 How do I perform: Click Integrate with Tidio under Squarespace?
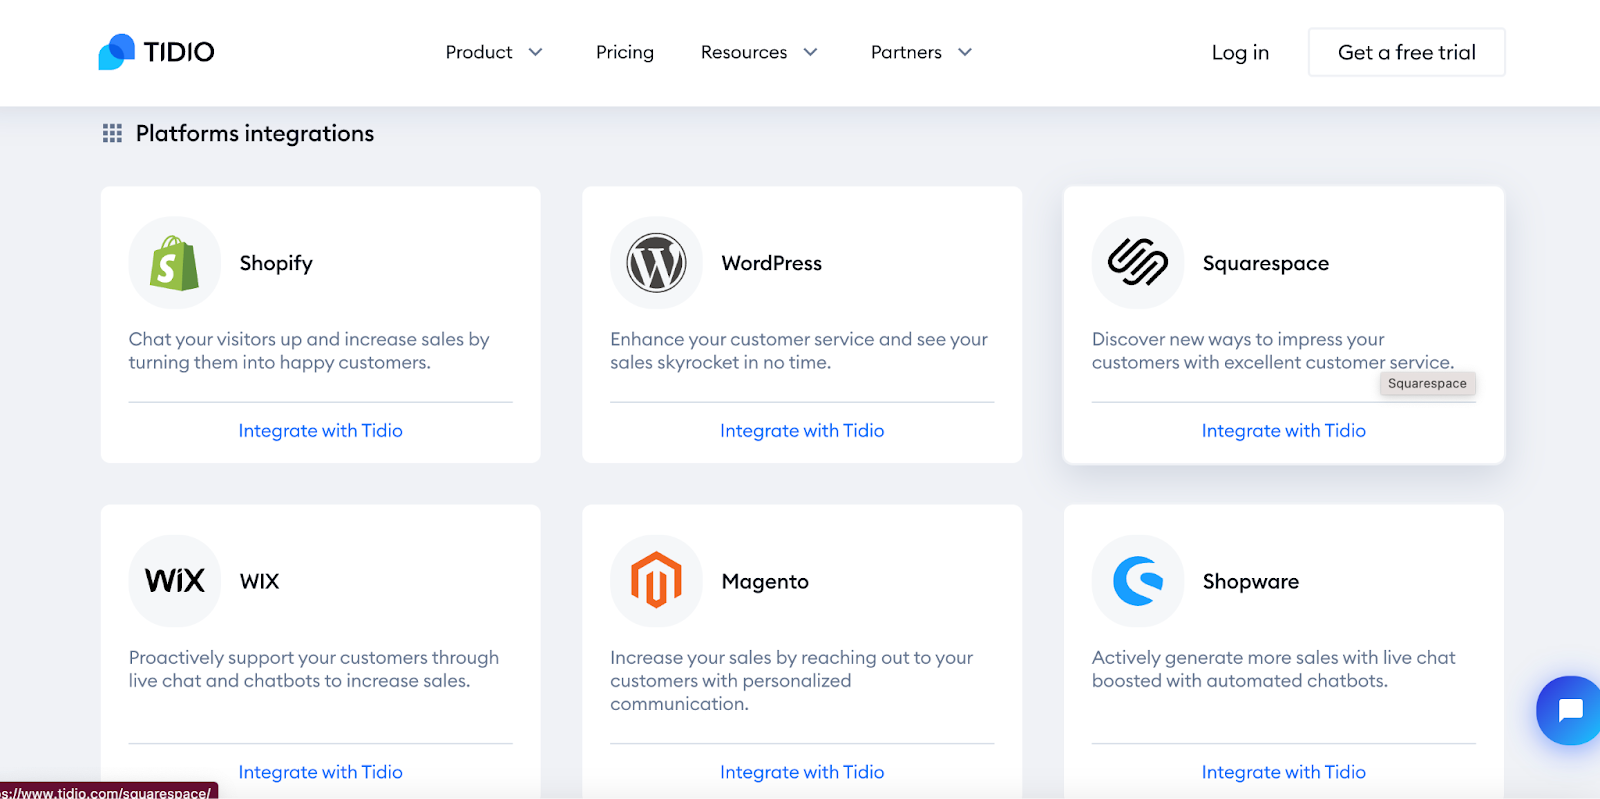pyautogui.click(x=1284, y=431)
